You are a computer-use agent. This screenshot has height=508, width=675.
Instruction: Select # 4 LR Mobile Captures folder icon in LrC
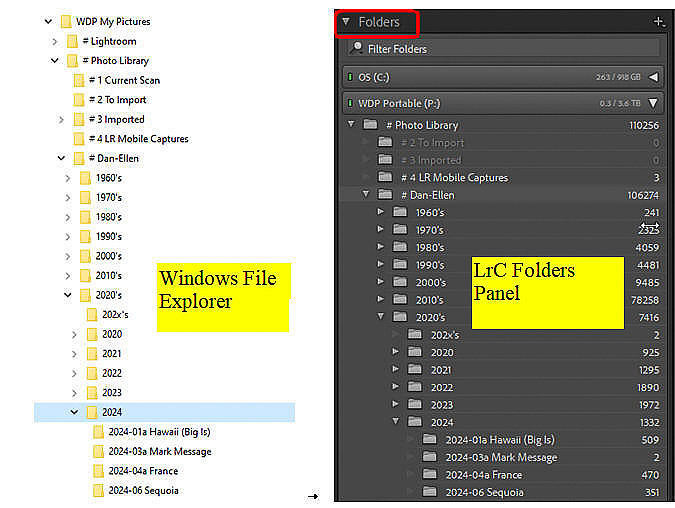tap(385, 177)
